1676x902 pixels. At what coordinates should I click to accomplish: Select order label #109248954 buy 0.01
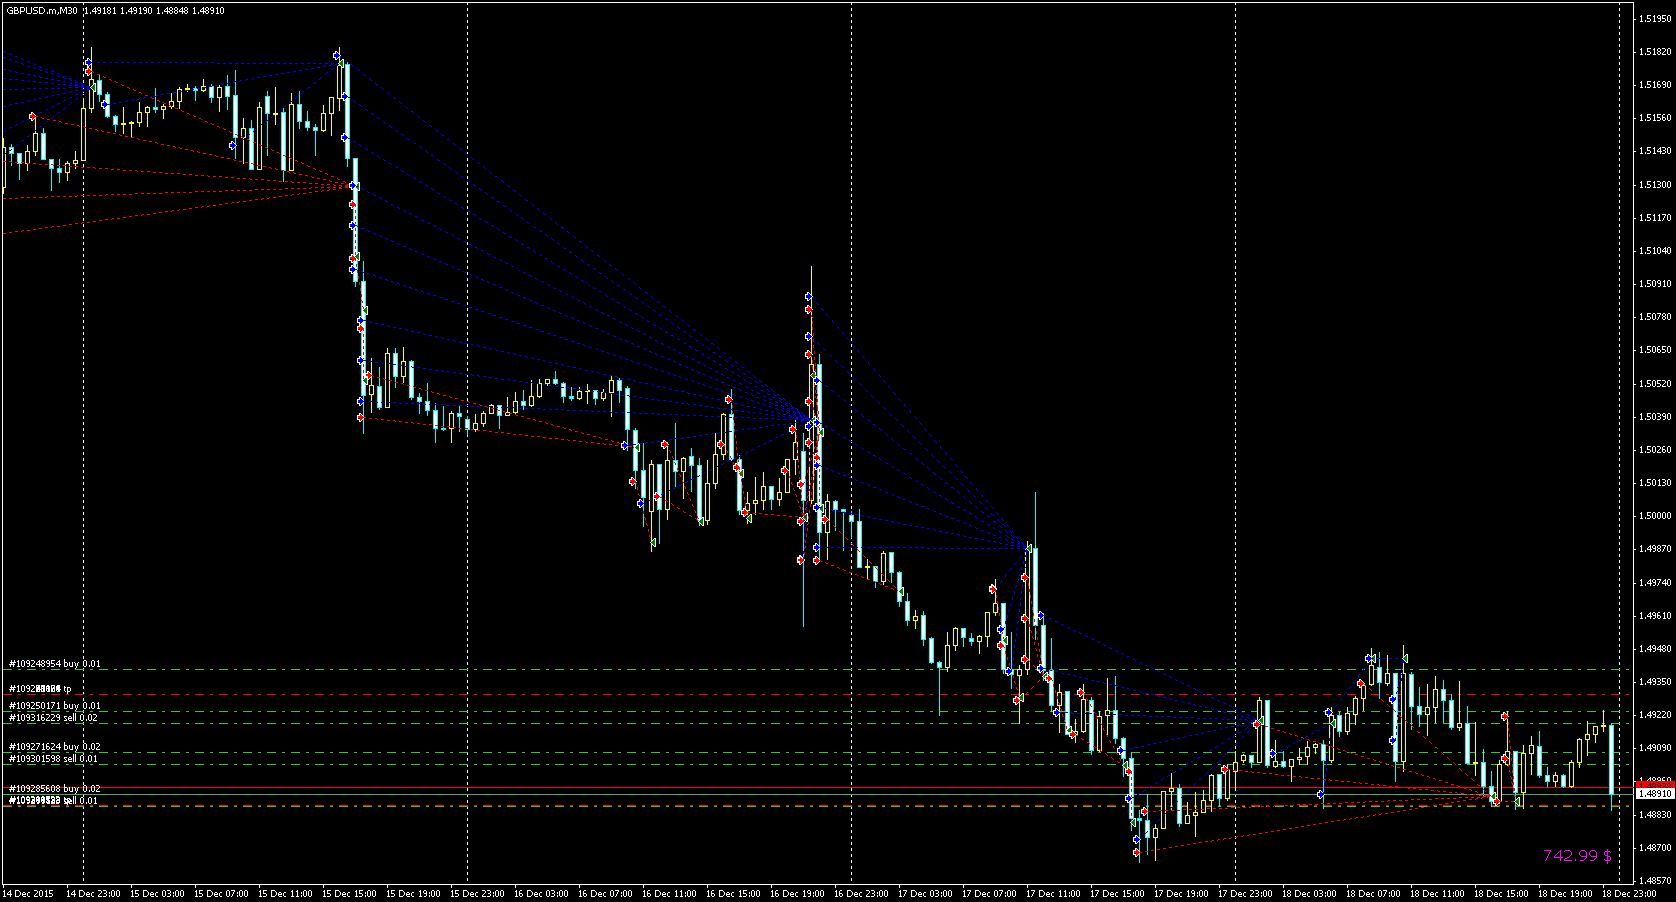(55, 664)
